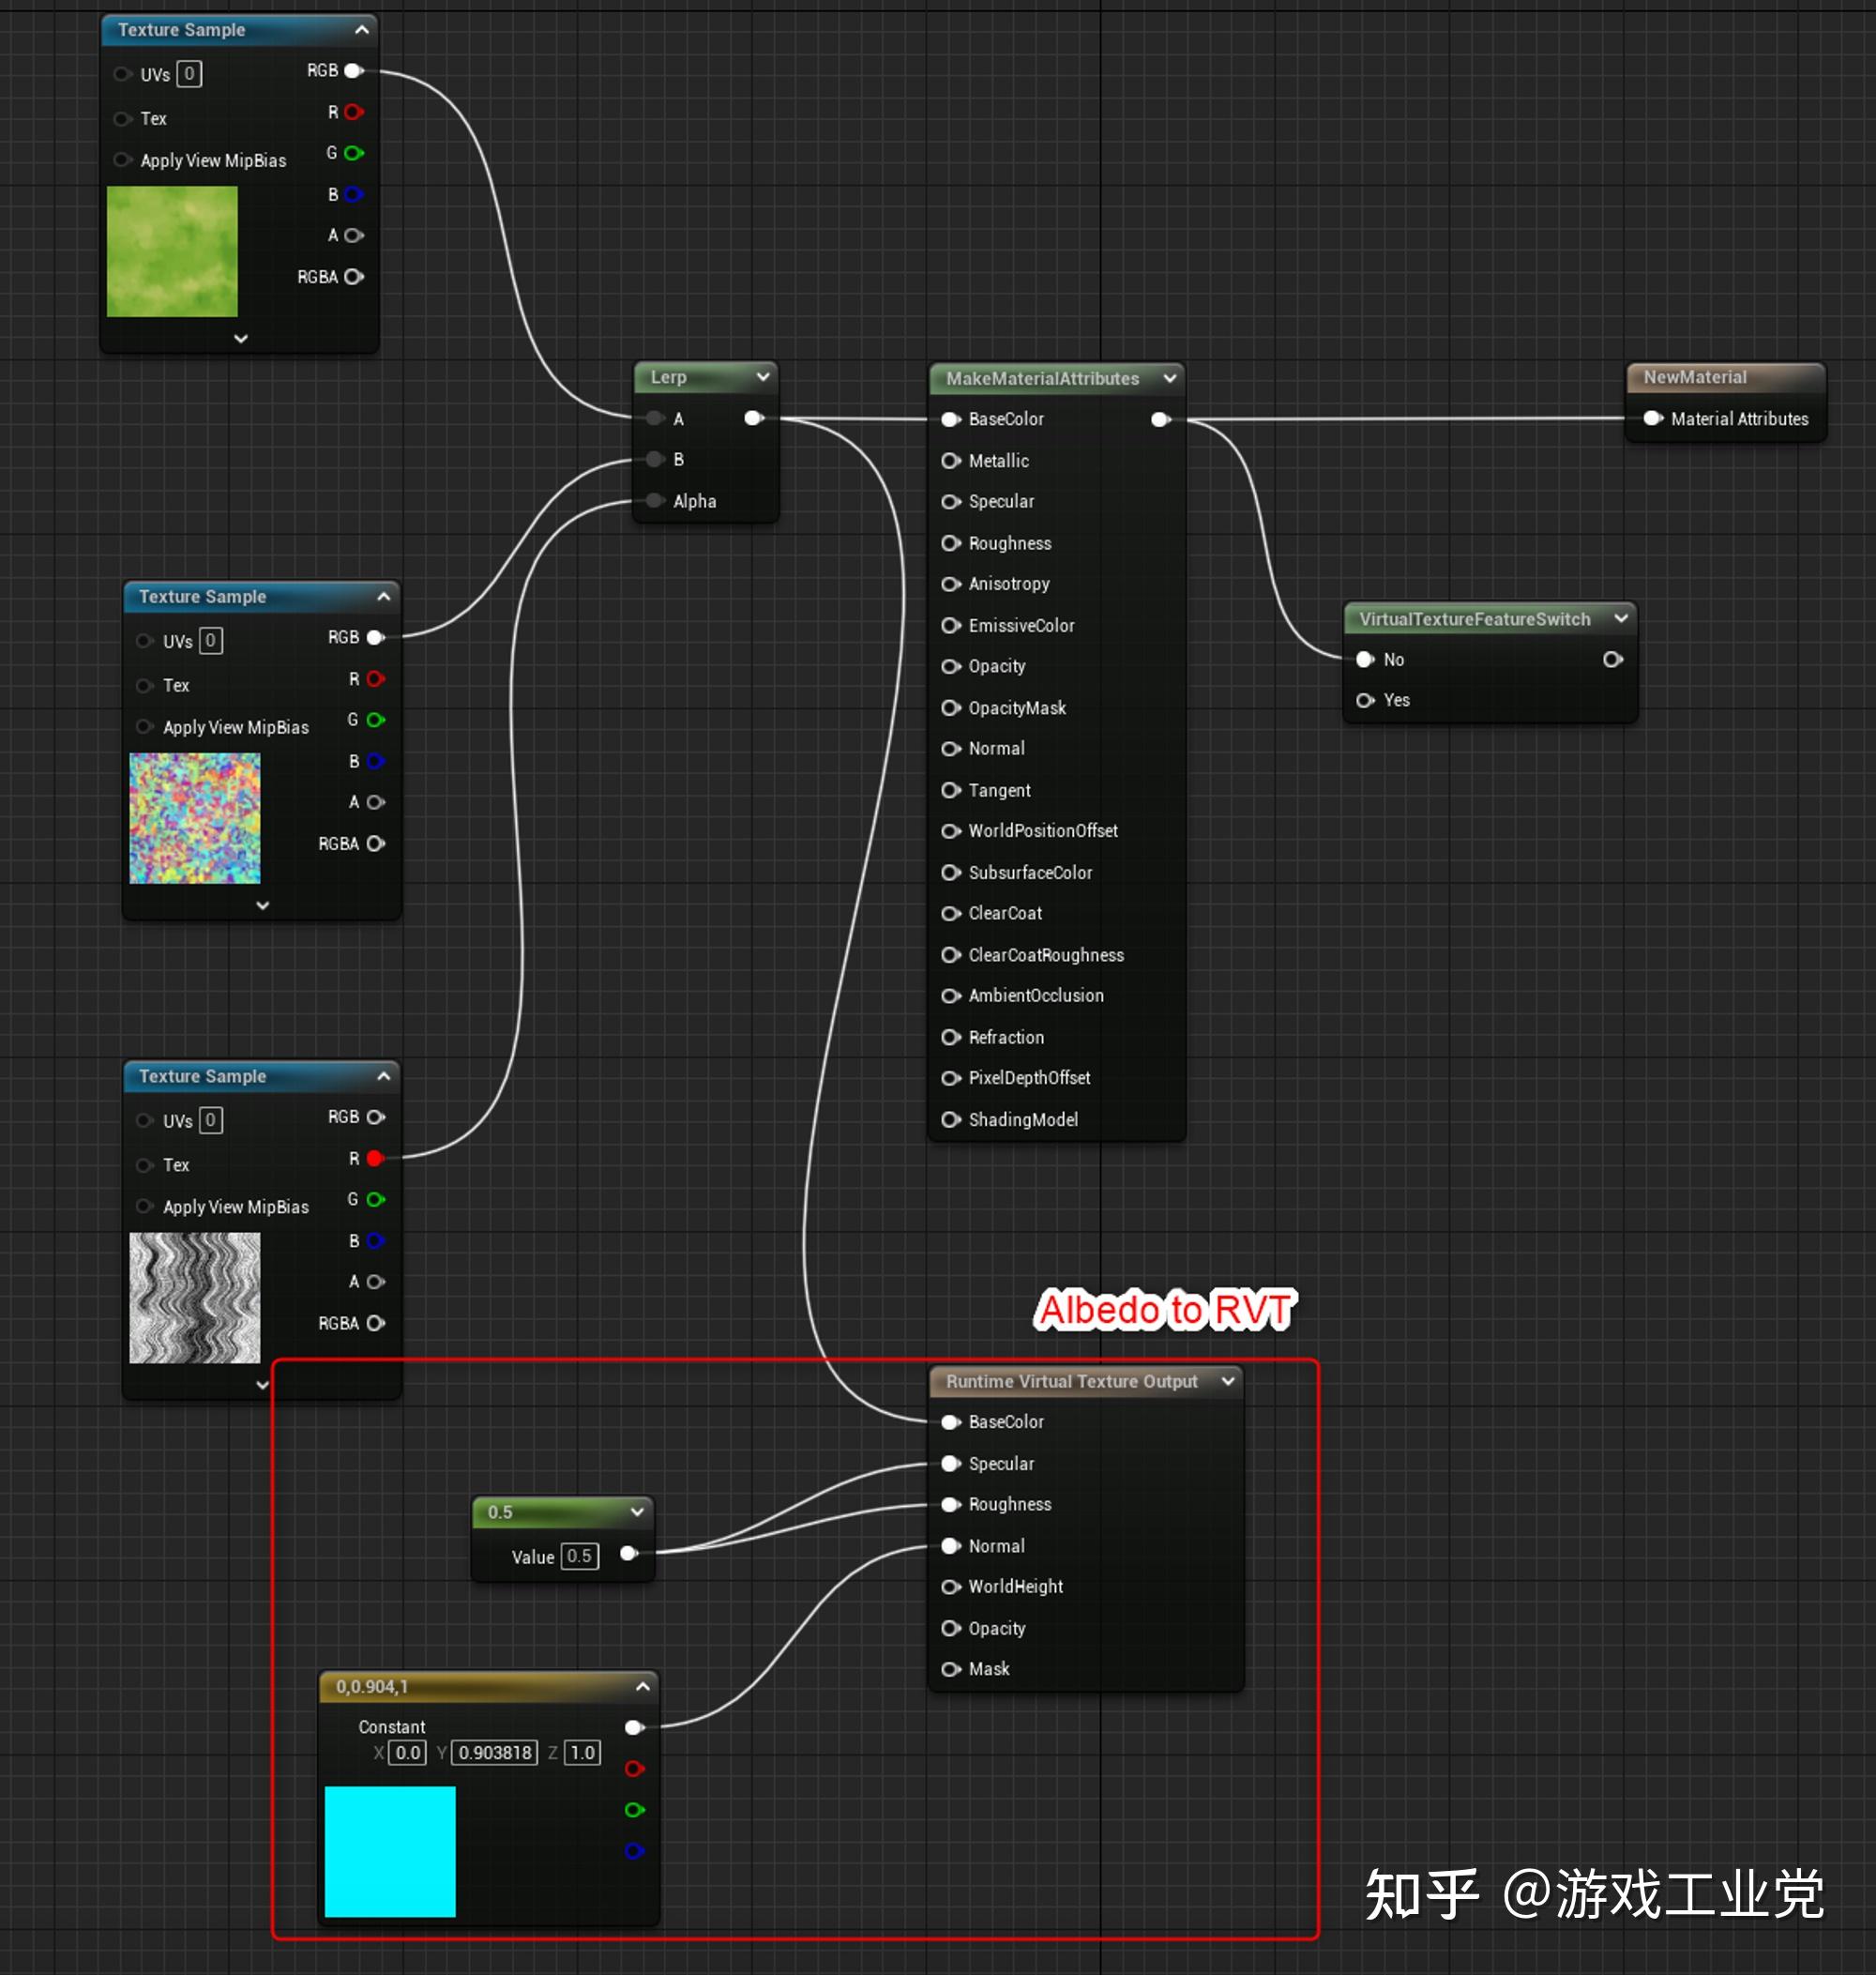Click the cyan color preview swatch

click(390, 1852)
